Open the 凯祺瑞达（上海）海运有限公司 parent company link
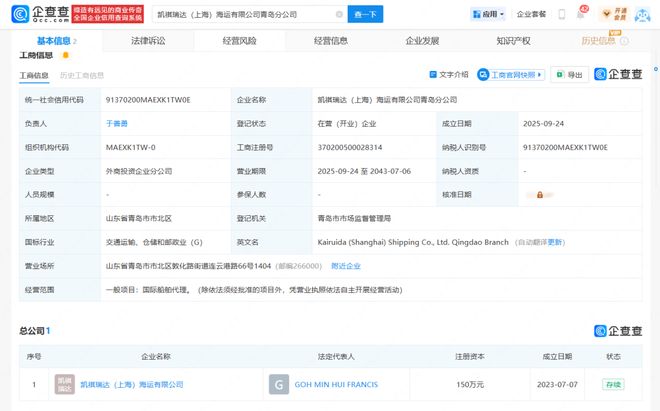Viewport: 660px width, 411px height. pyautogui.click(x=132, y=384)
